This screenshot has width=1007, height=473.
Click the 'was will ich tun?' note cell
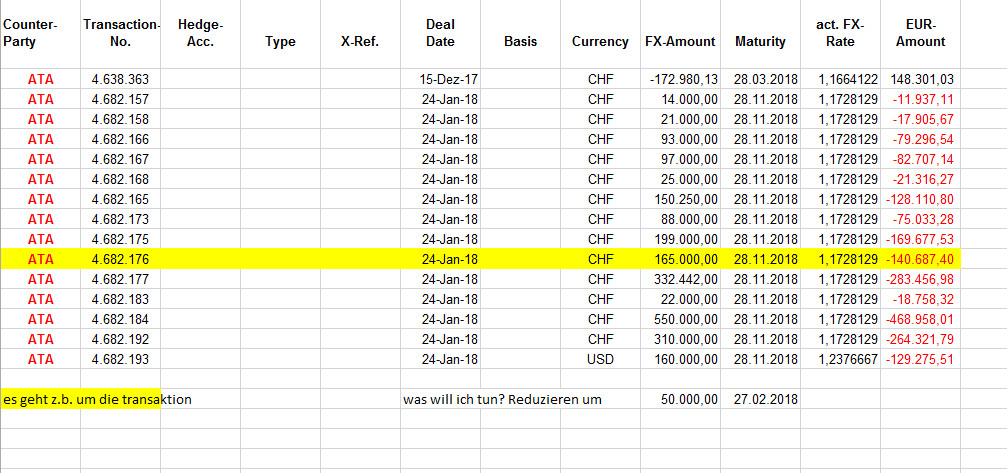pos(502,399)
